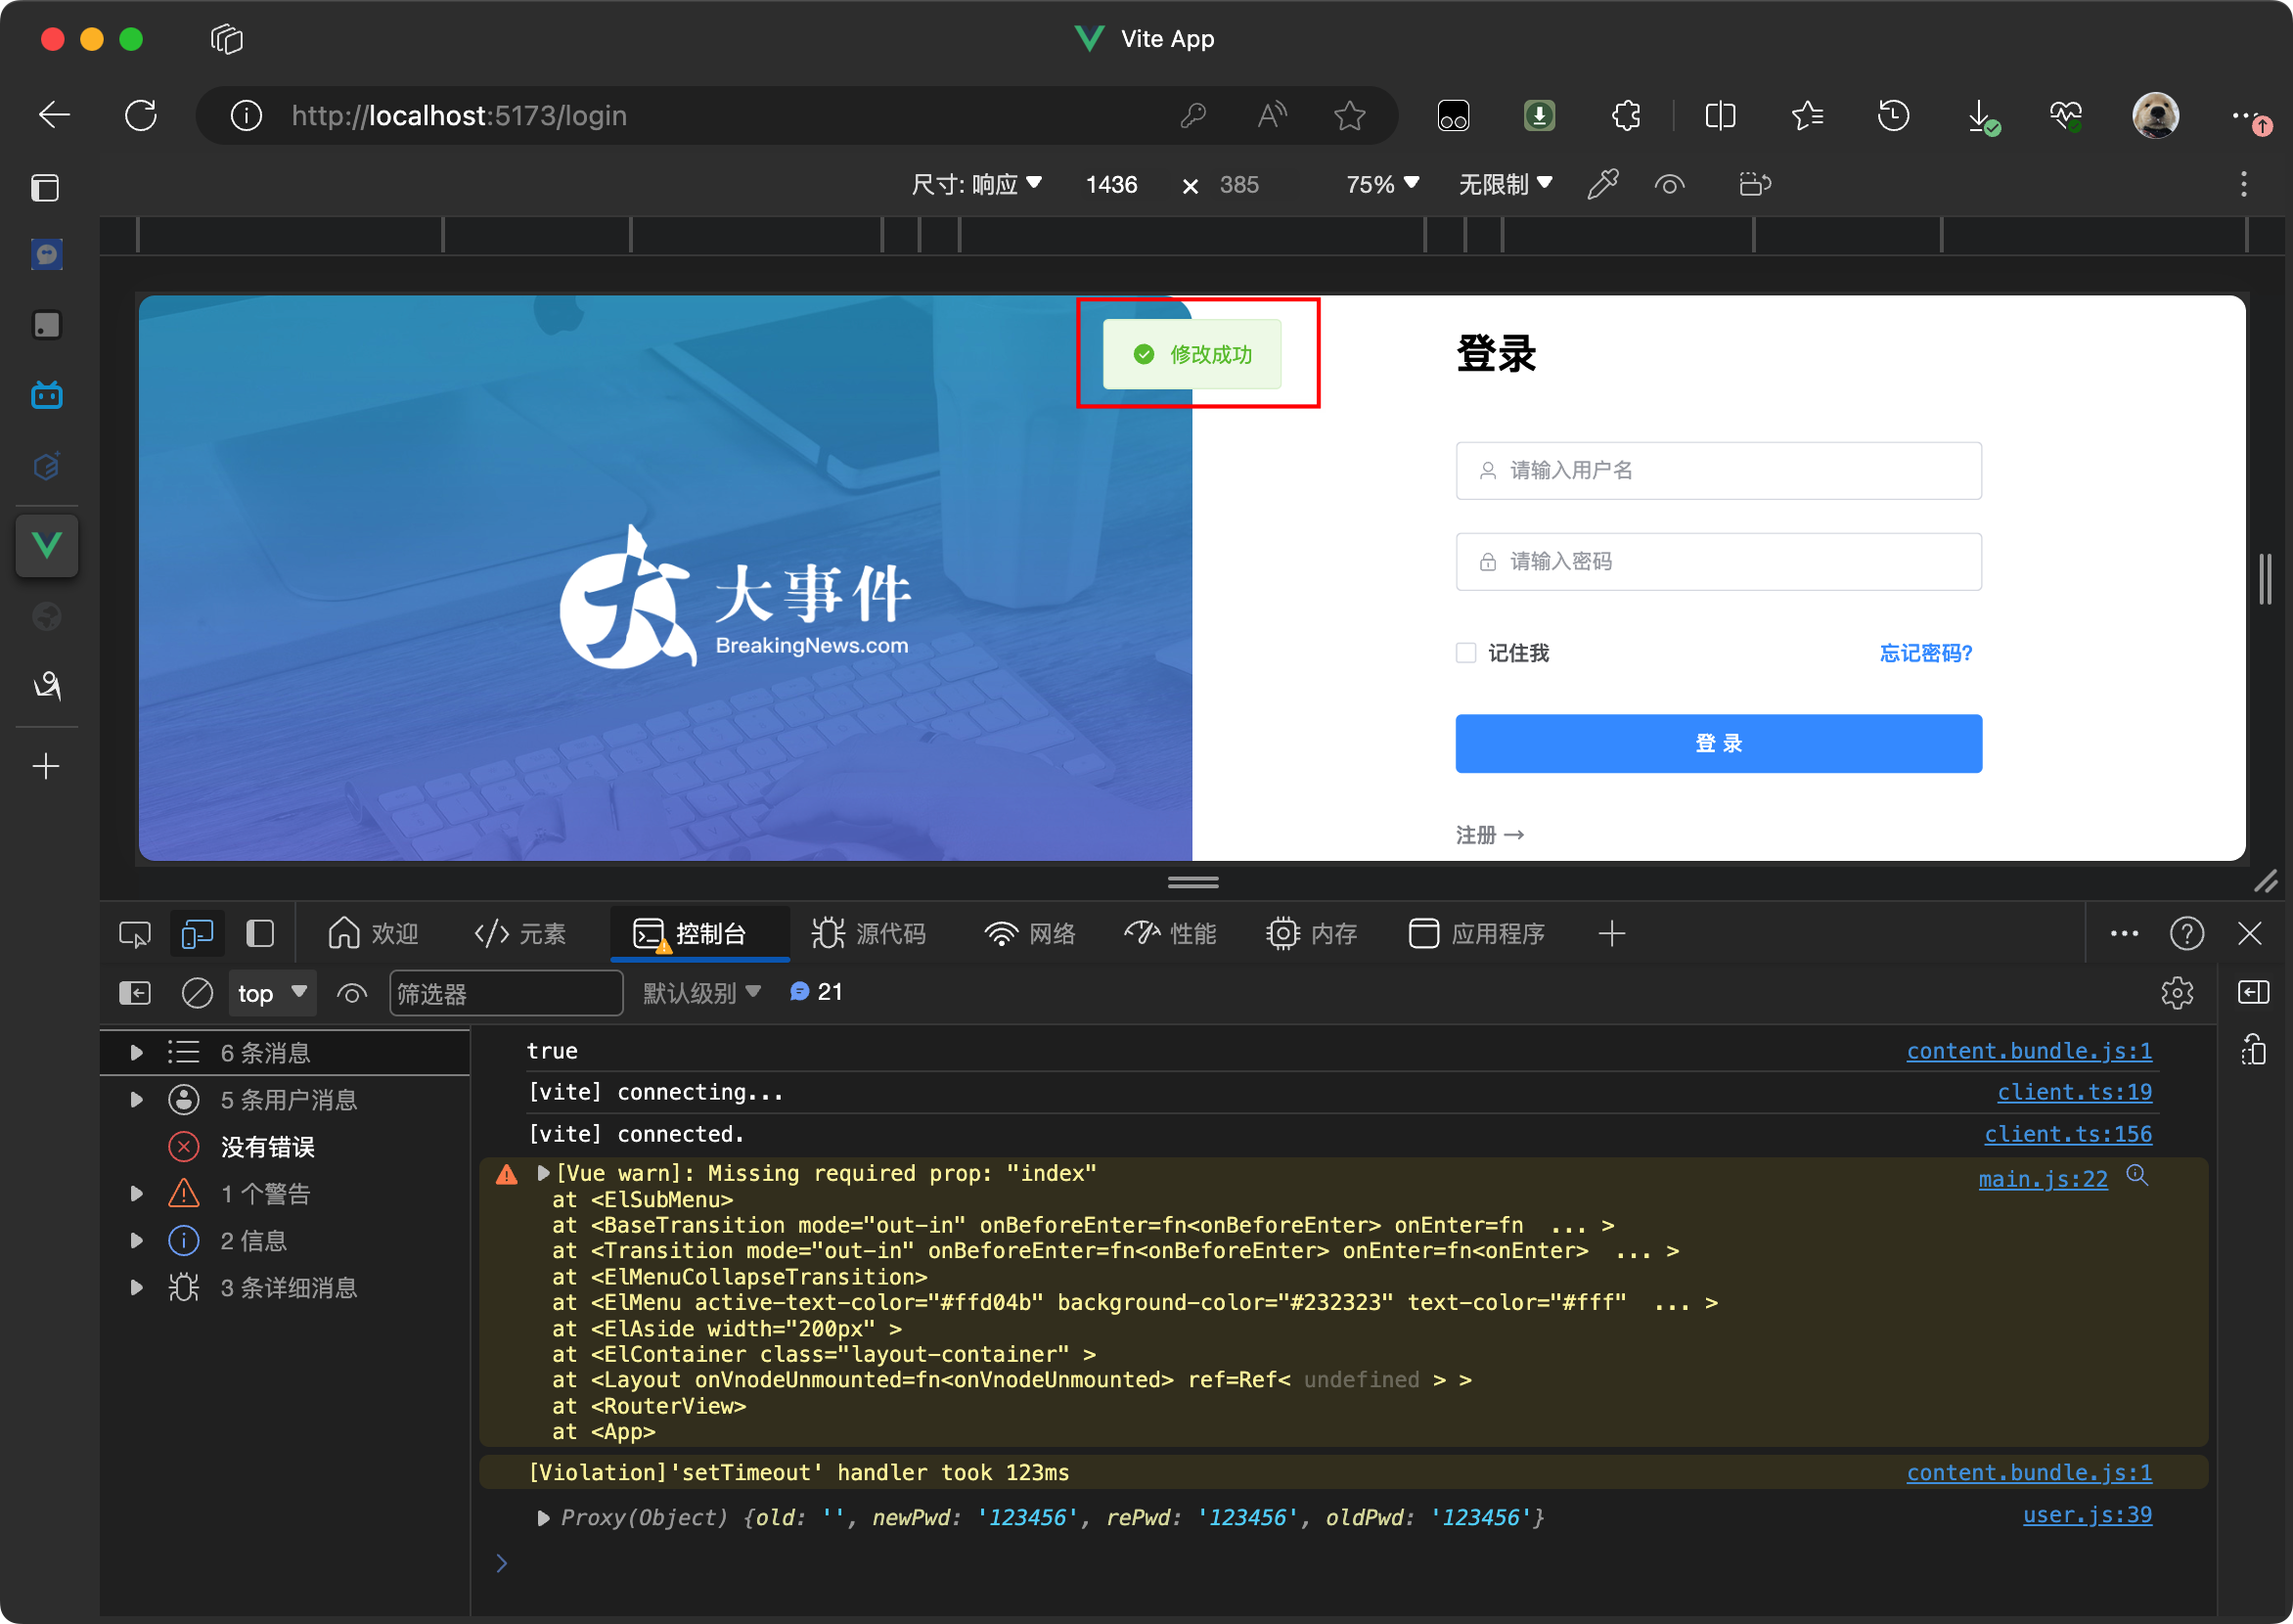
Task: Pick a color with the eyedropper tool
Action: click(1602, 183)
